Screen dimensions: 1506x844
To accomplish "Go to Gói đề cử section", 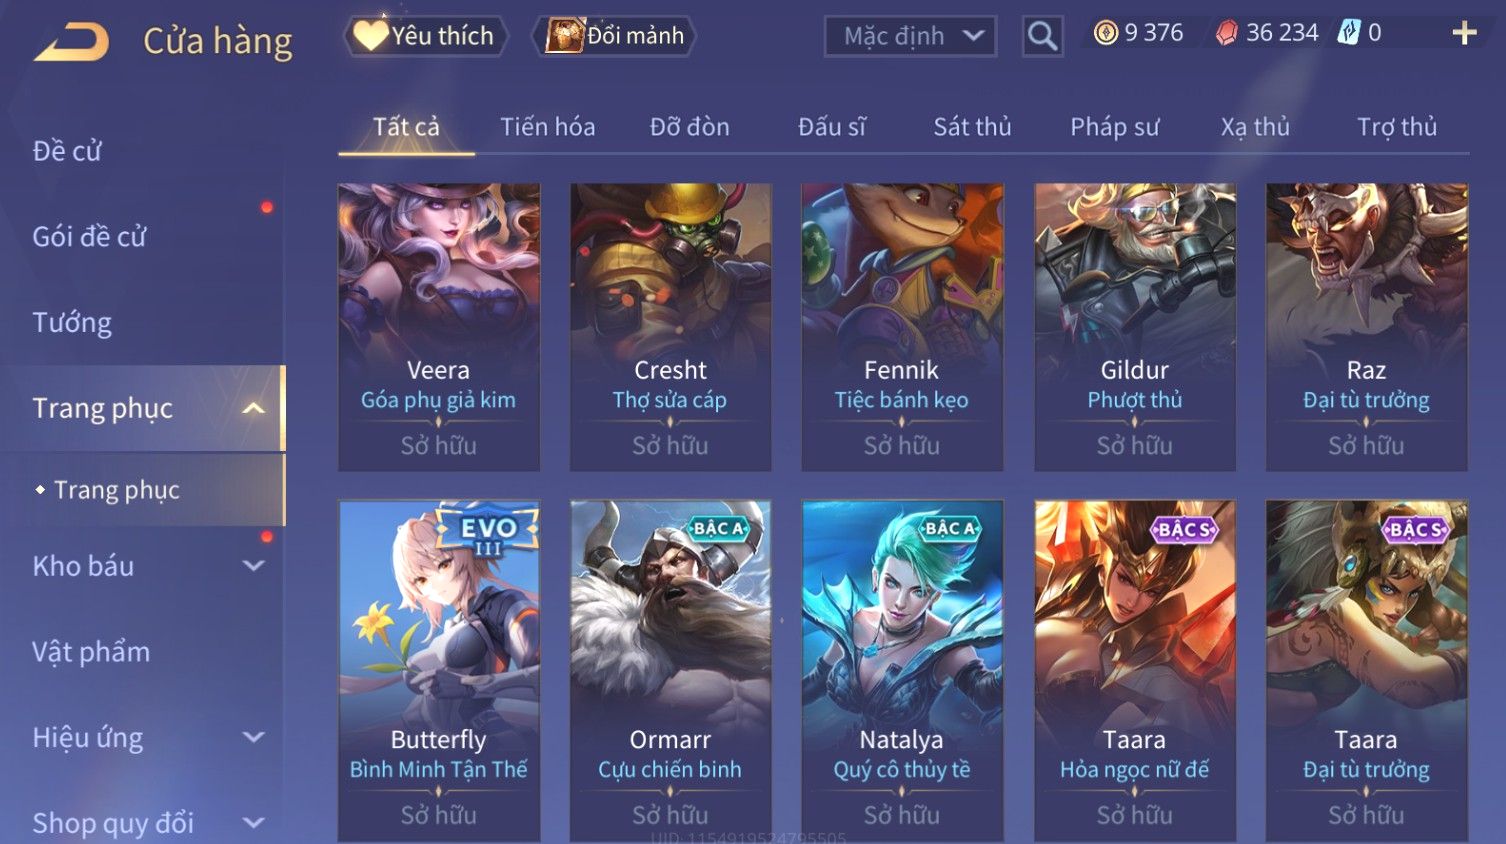I will click(x=89, y=237).
